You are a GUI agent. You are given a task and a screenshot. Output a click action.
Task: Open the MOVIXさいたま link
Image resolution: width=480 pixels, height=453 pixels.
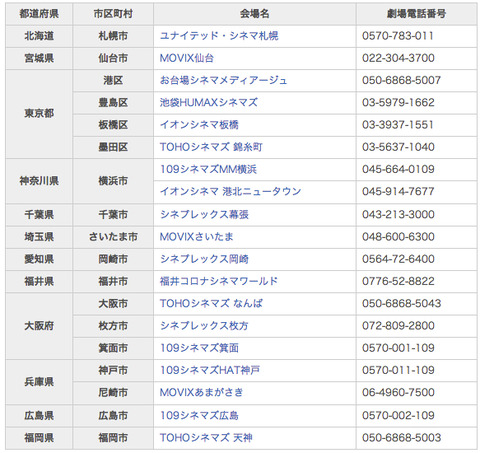196,237
